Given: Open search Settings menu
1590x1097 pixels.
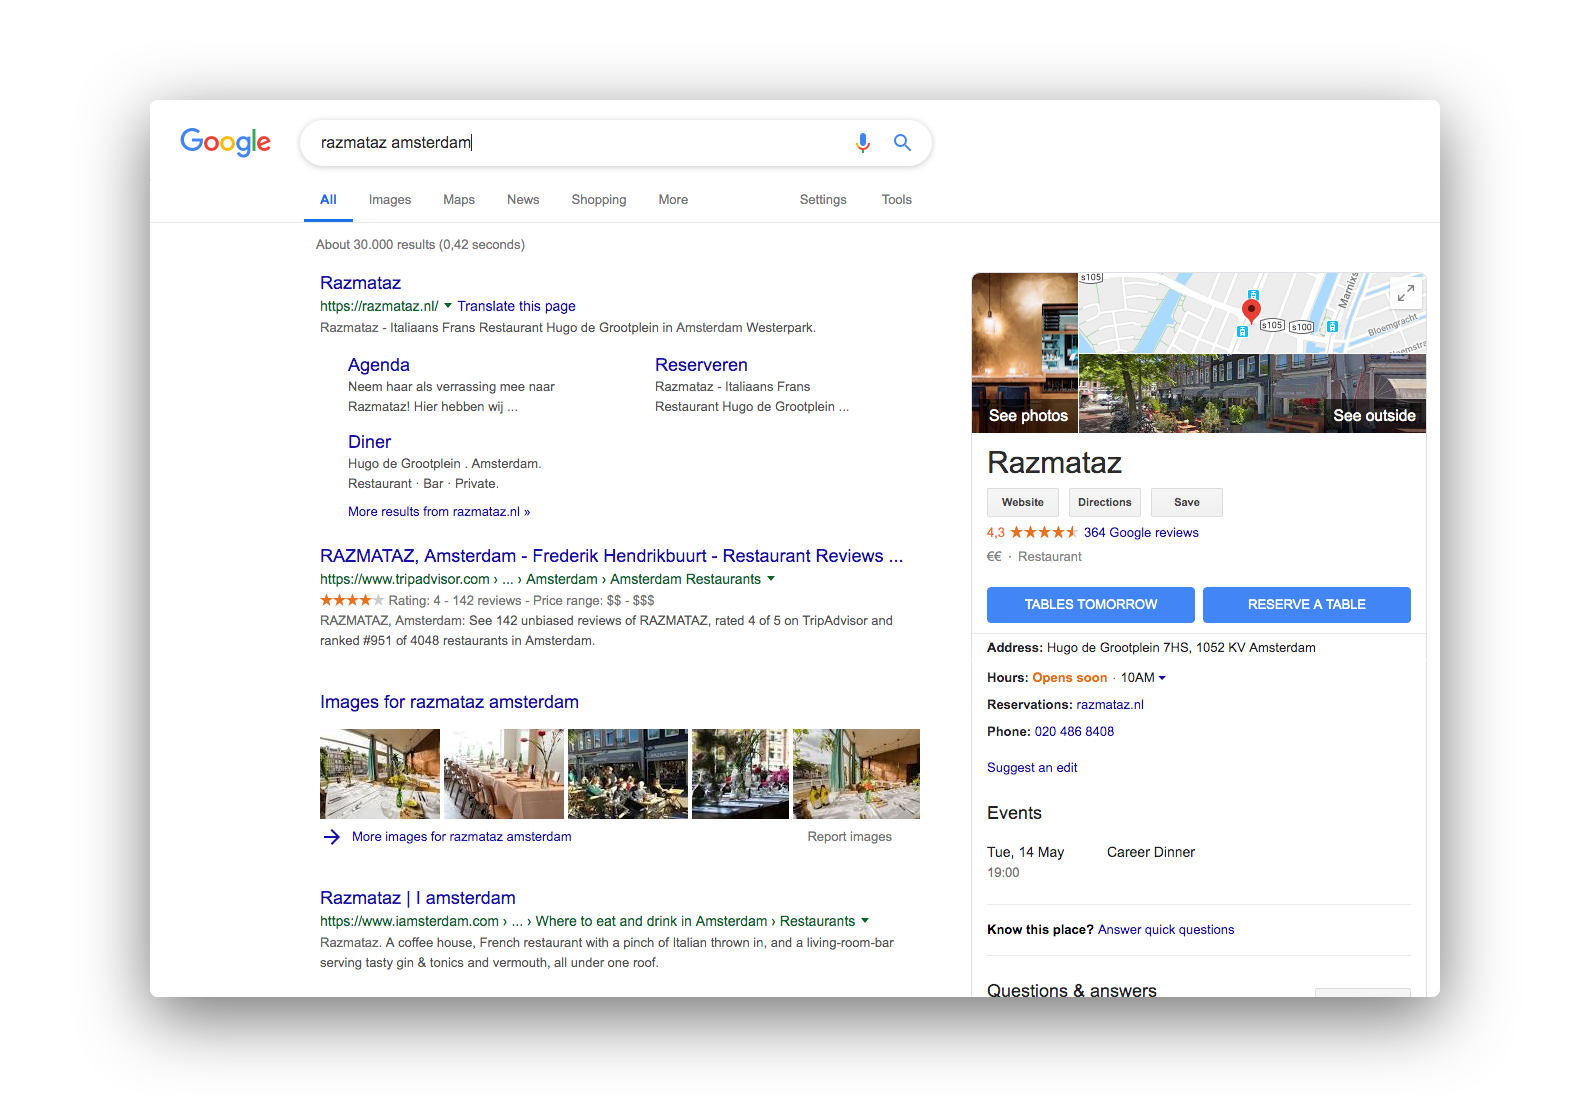Looking at the screenshot, I should click(823, 200).
